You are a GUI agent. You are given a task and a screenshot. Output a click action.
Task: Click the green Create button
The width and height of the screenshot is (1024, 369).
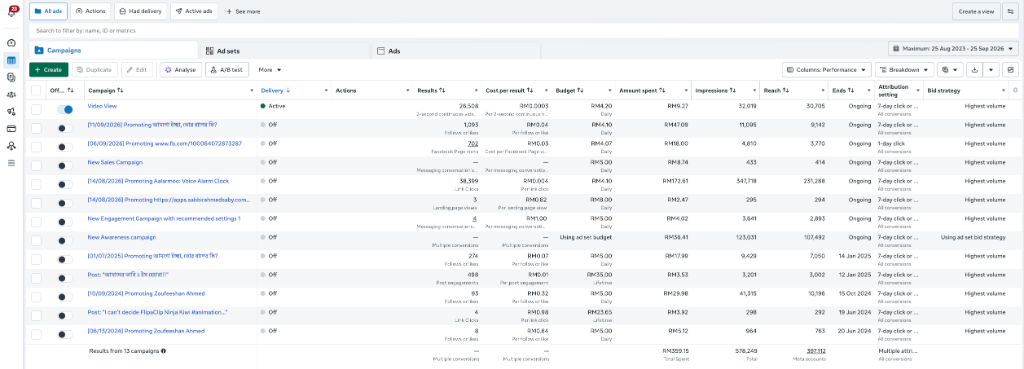48,70
